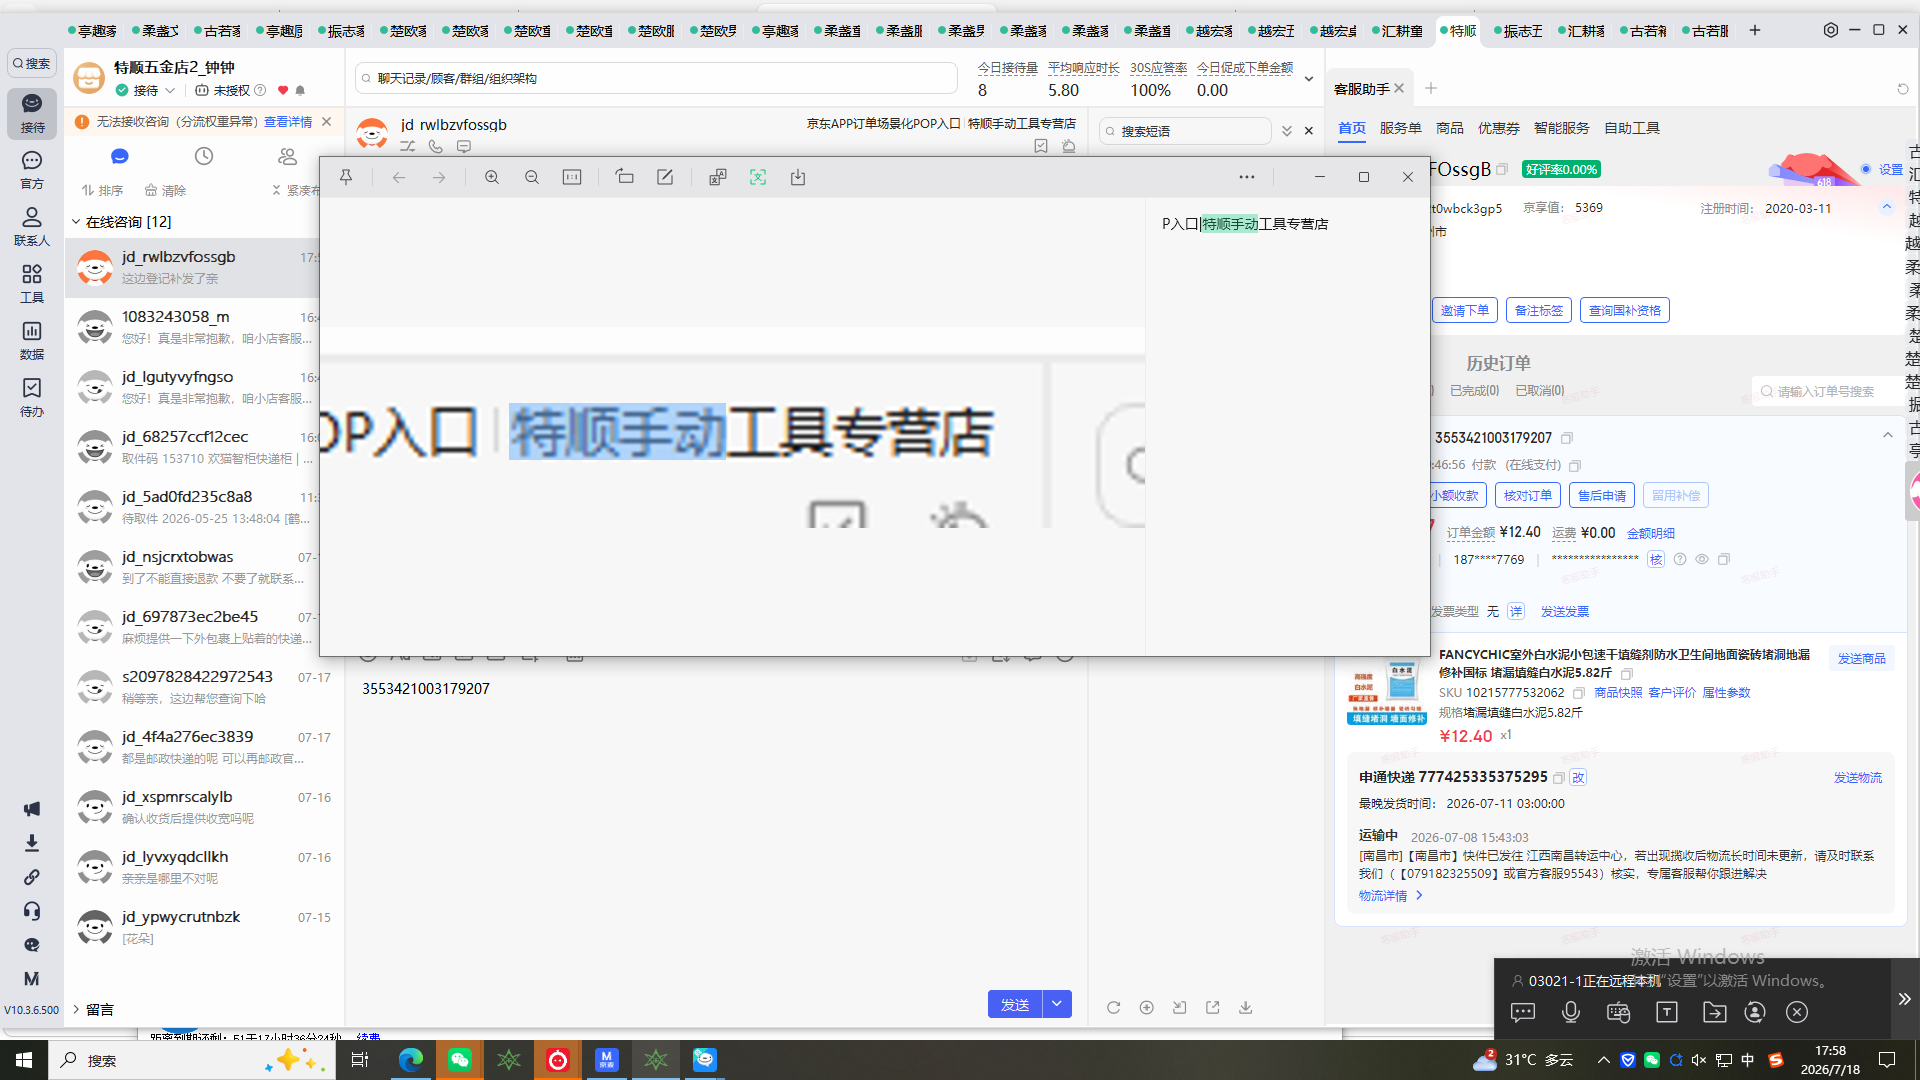Open the 接待 status dropdown

tap(171, 91)
